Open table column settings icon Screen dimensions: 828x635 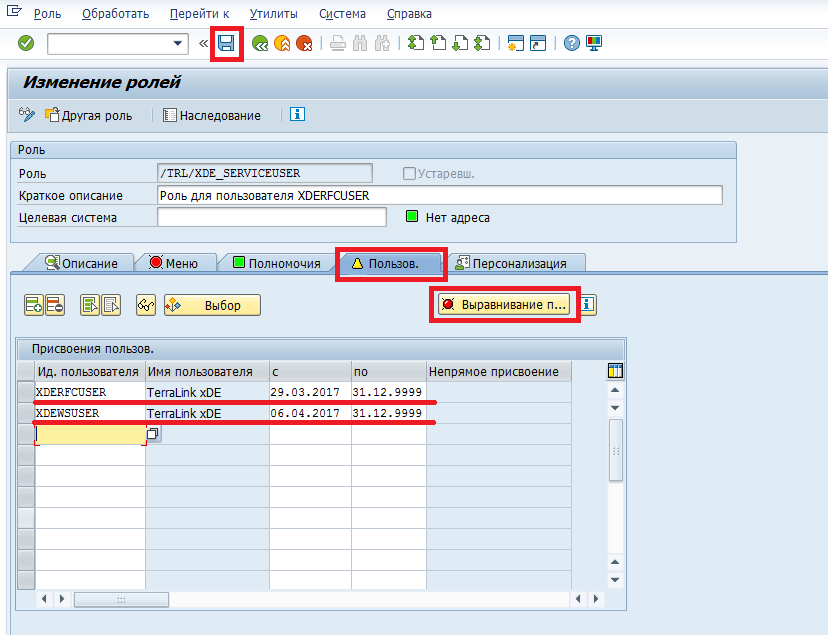[x=616, y=372]
